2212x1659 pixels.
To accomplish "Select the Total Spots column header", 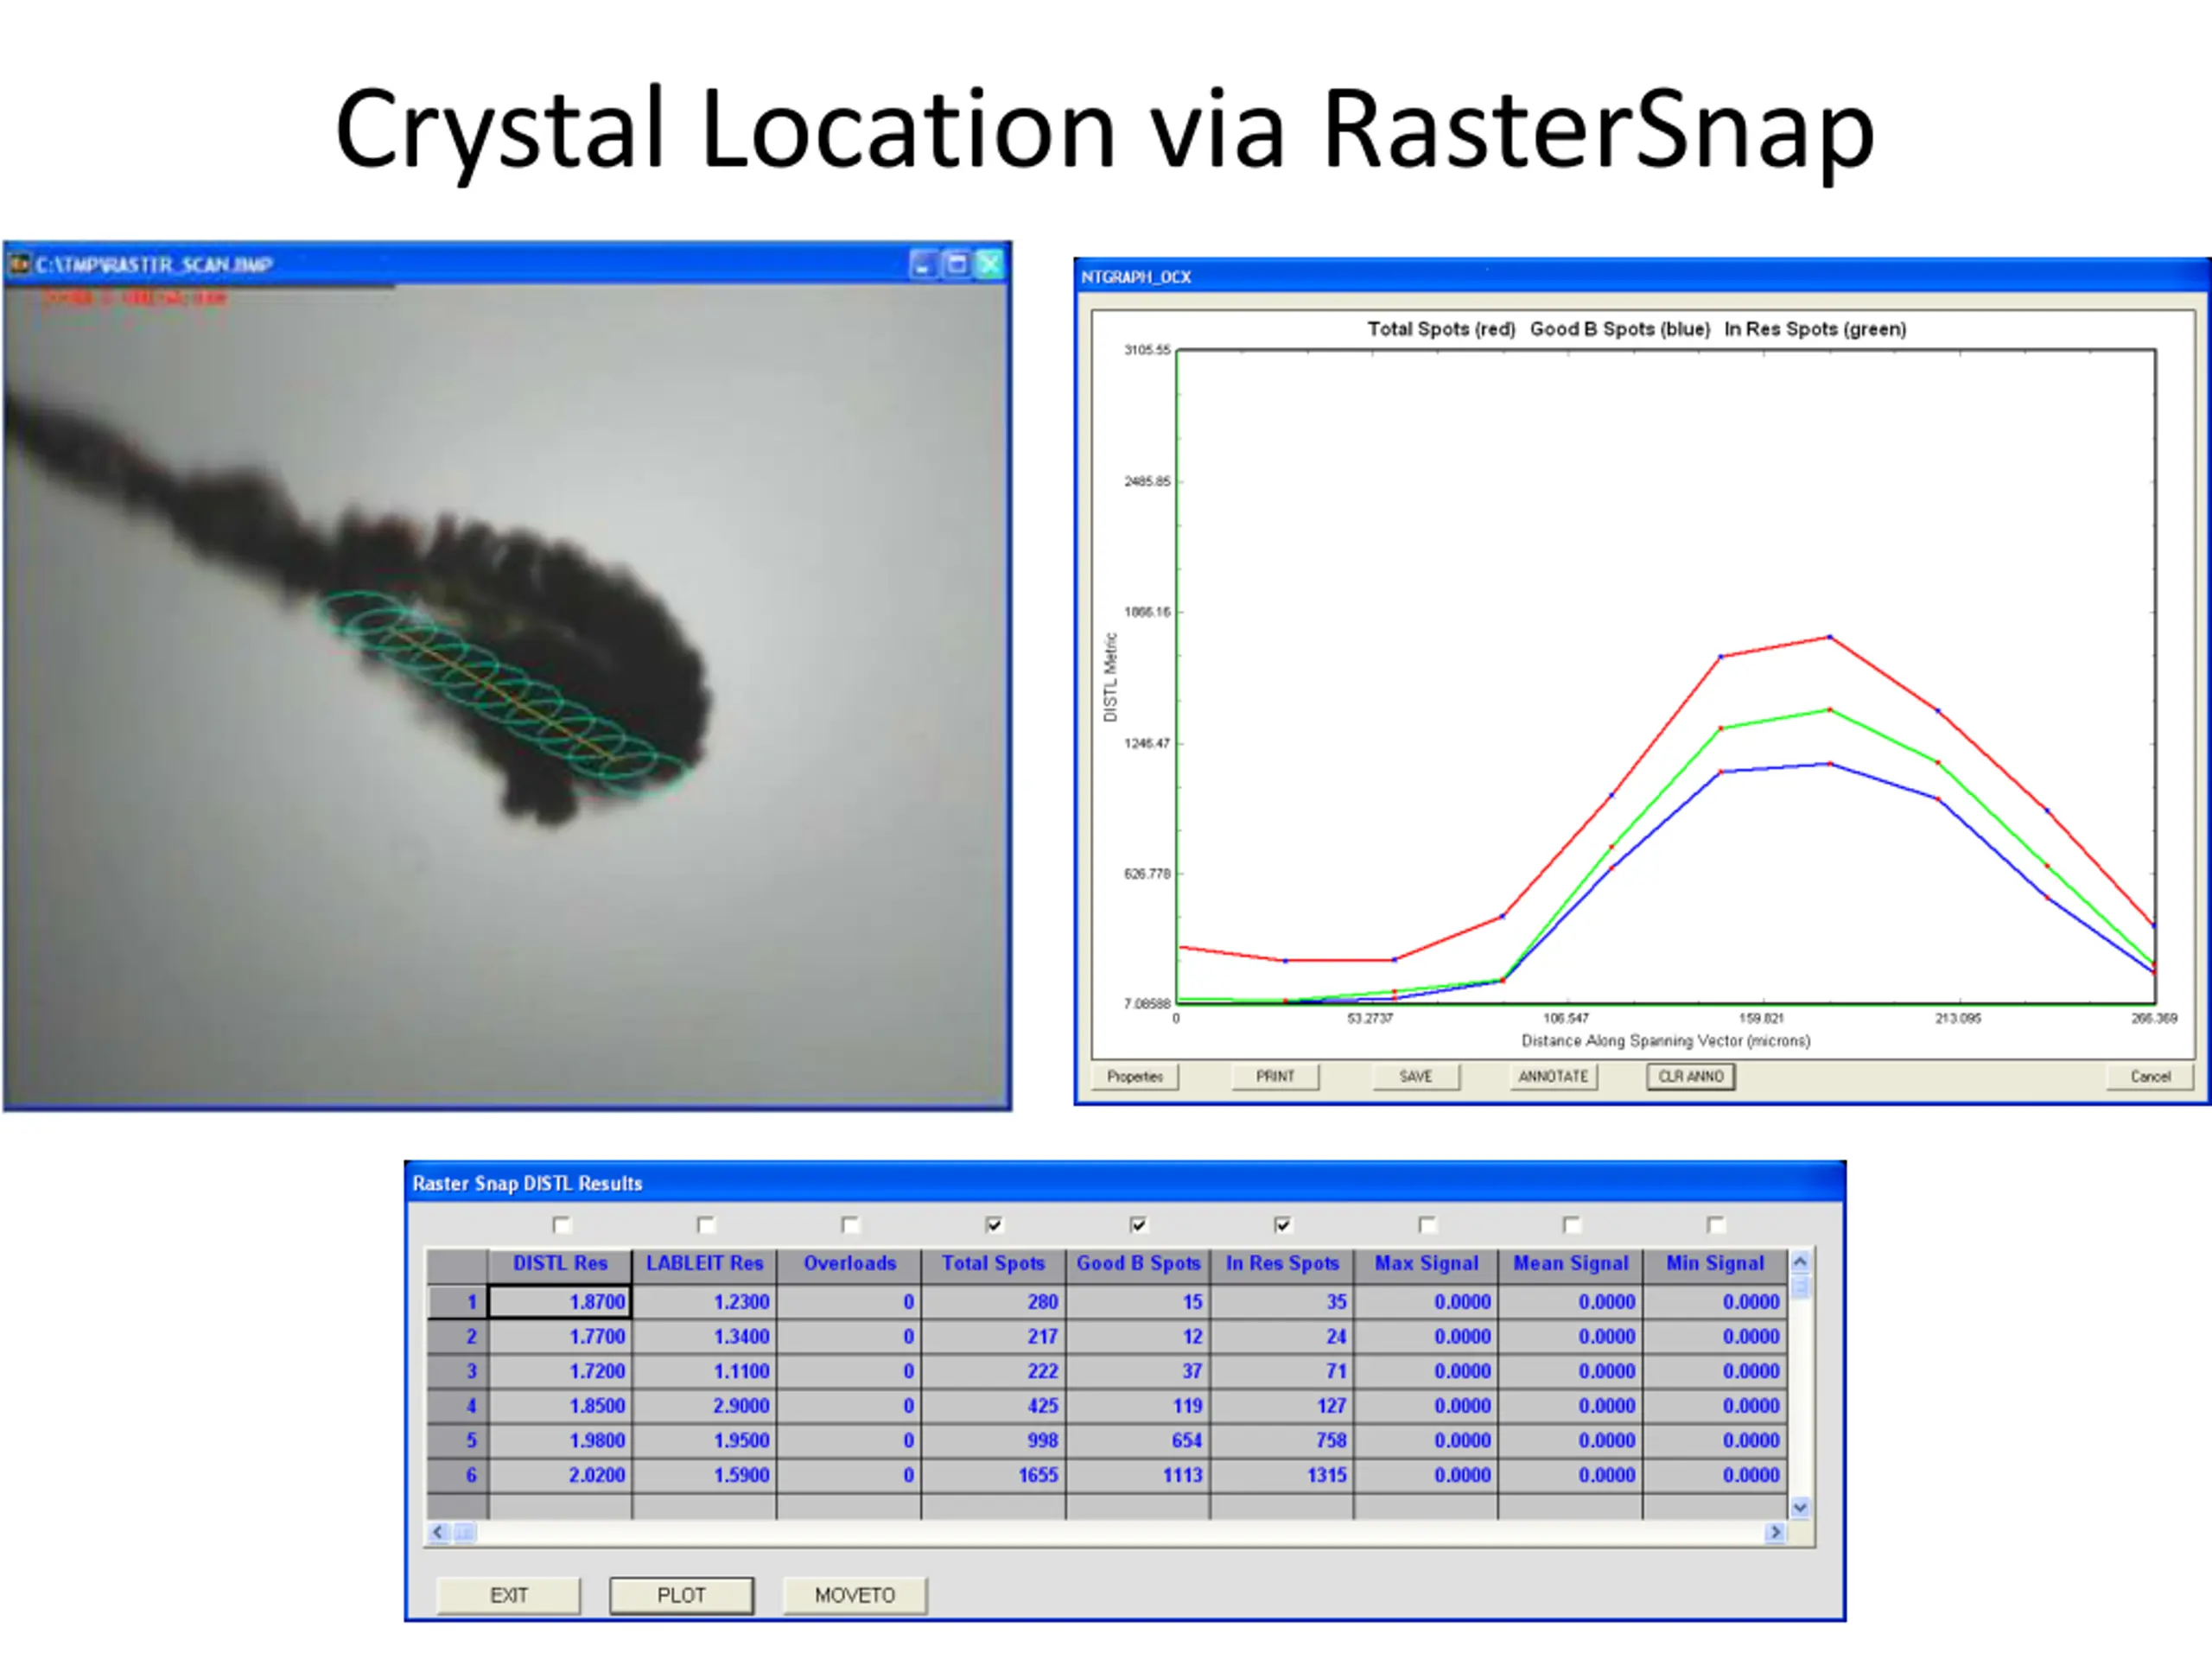I will [993, 1264].
